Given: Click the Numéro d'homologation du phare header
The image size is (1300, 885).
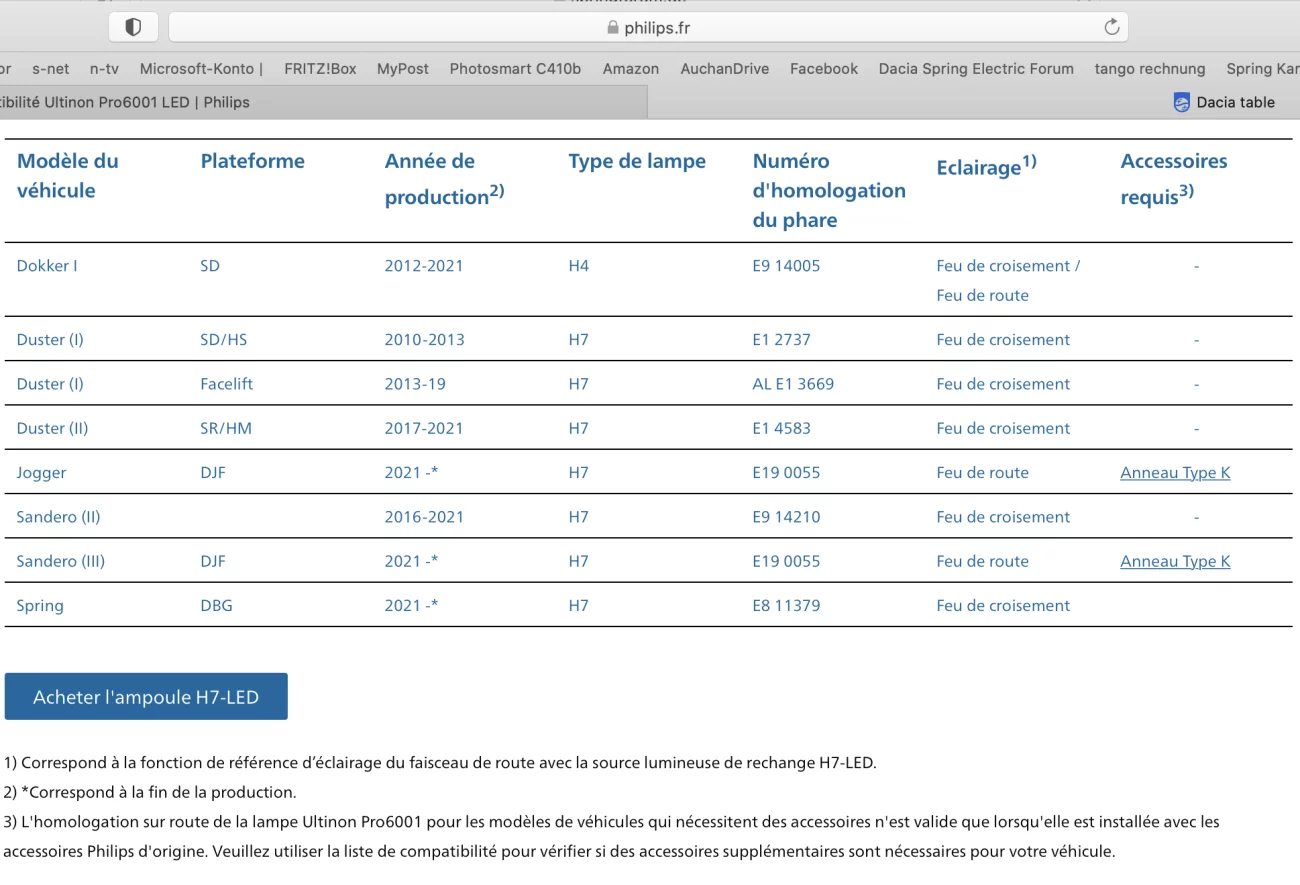Looking at the screenshot, I should click(829, 190).
